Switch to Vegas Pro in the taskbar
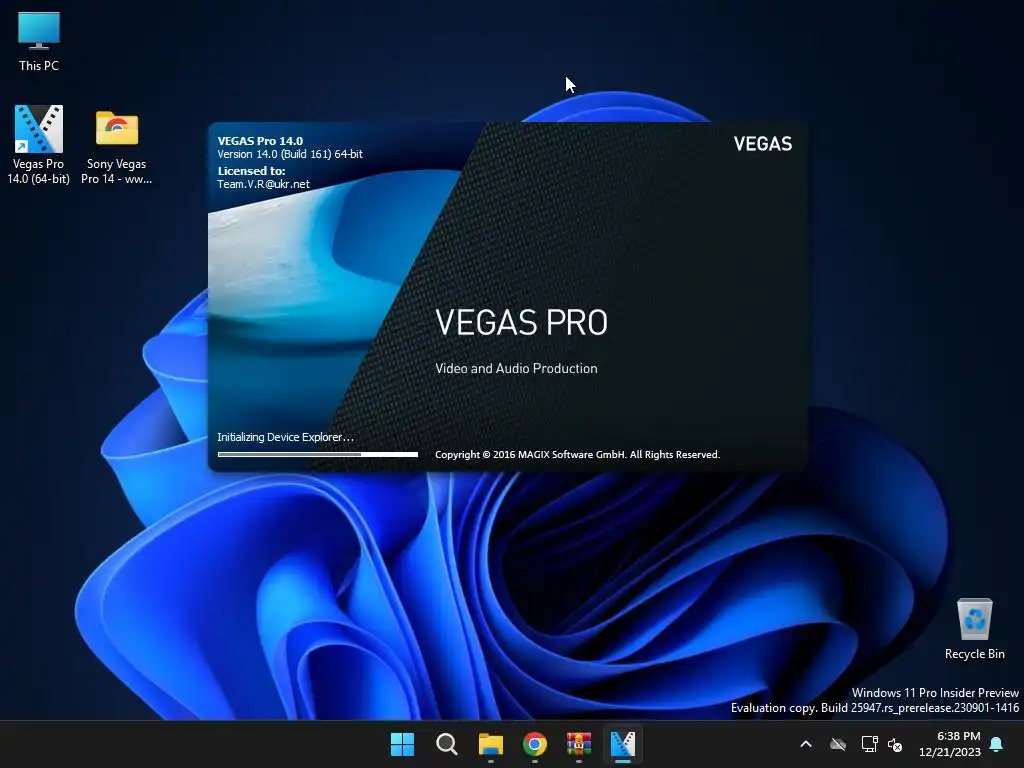This screenshot has height=768, width=1024. (622, 744)
